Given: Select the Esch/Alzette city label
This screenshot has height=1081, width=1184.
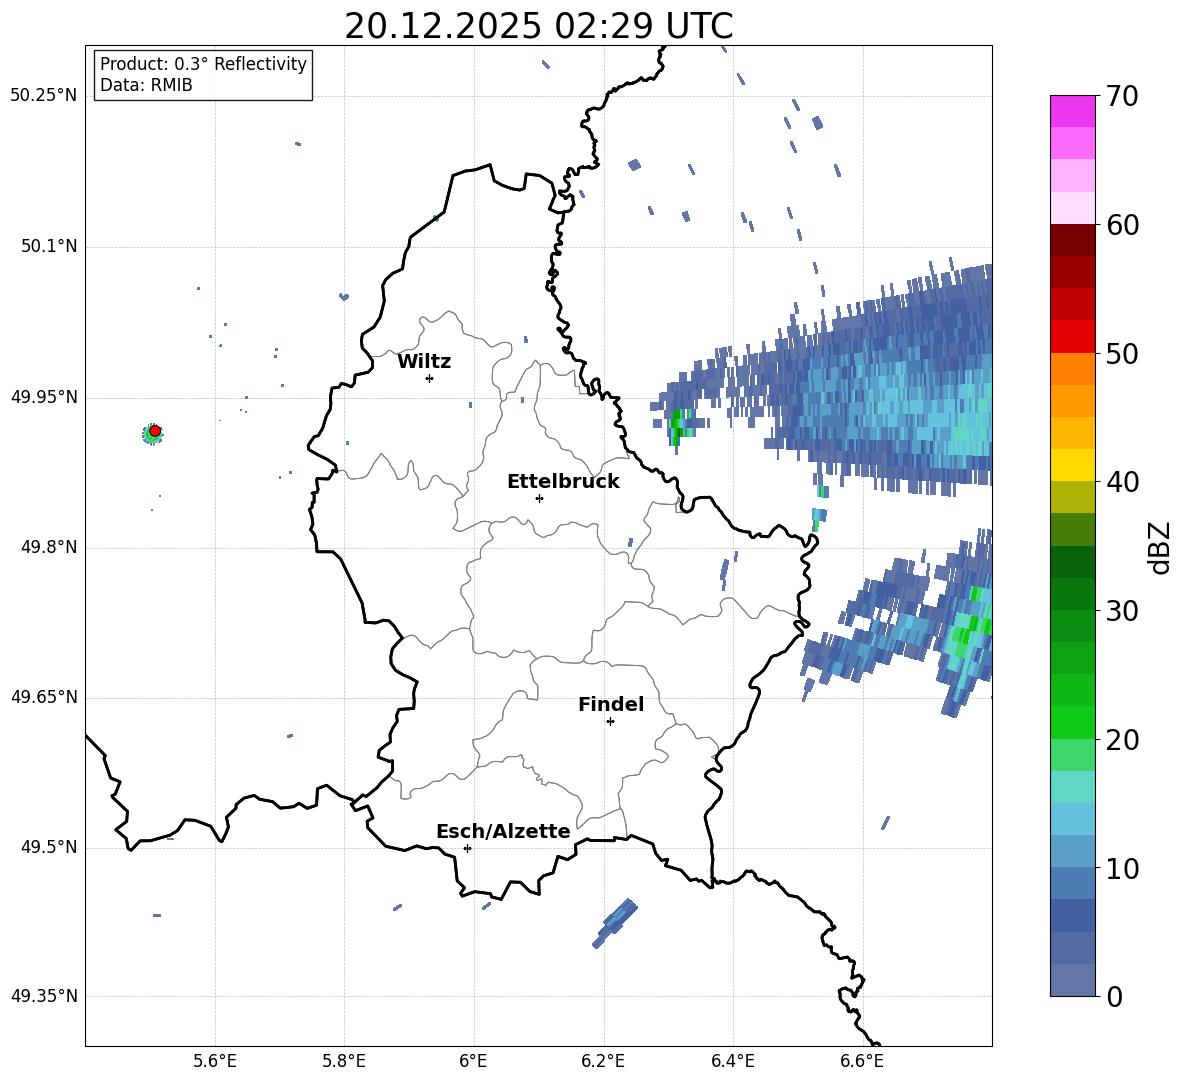Looking at the screenshot, I should coord(503,831).
